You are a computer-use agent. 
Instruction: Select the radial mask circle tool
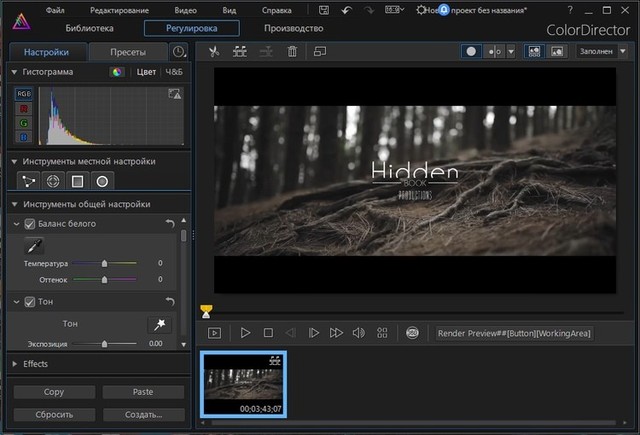(102, 181)
